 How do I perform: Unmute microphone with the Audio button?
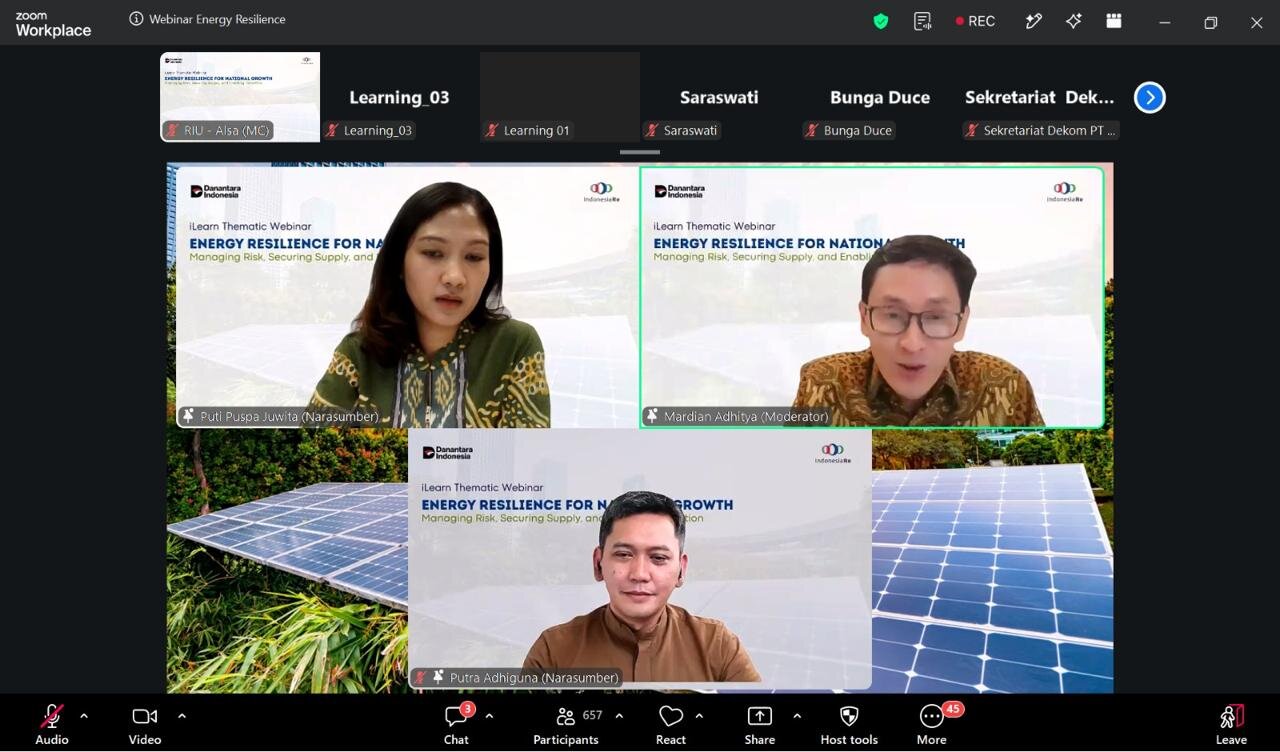[52, 724]
